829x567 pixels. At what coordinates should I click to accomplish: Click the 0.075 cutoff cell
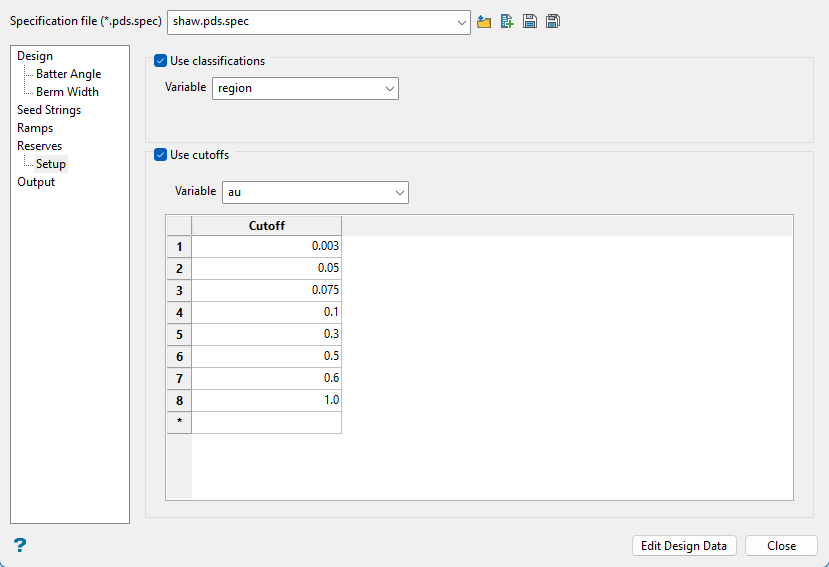pos(266,290)
